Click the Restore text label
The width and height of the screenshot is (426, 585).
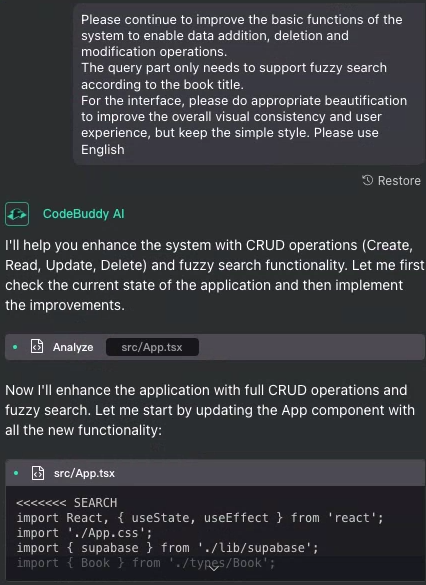[399, 181]
